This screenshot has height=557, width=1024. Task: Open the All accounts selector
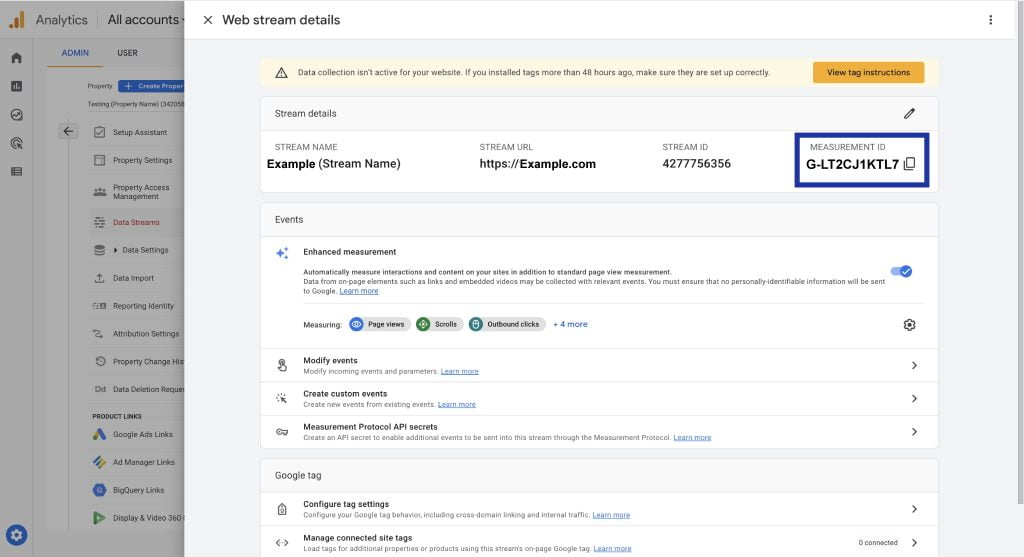(146, 20)
